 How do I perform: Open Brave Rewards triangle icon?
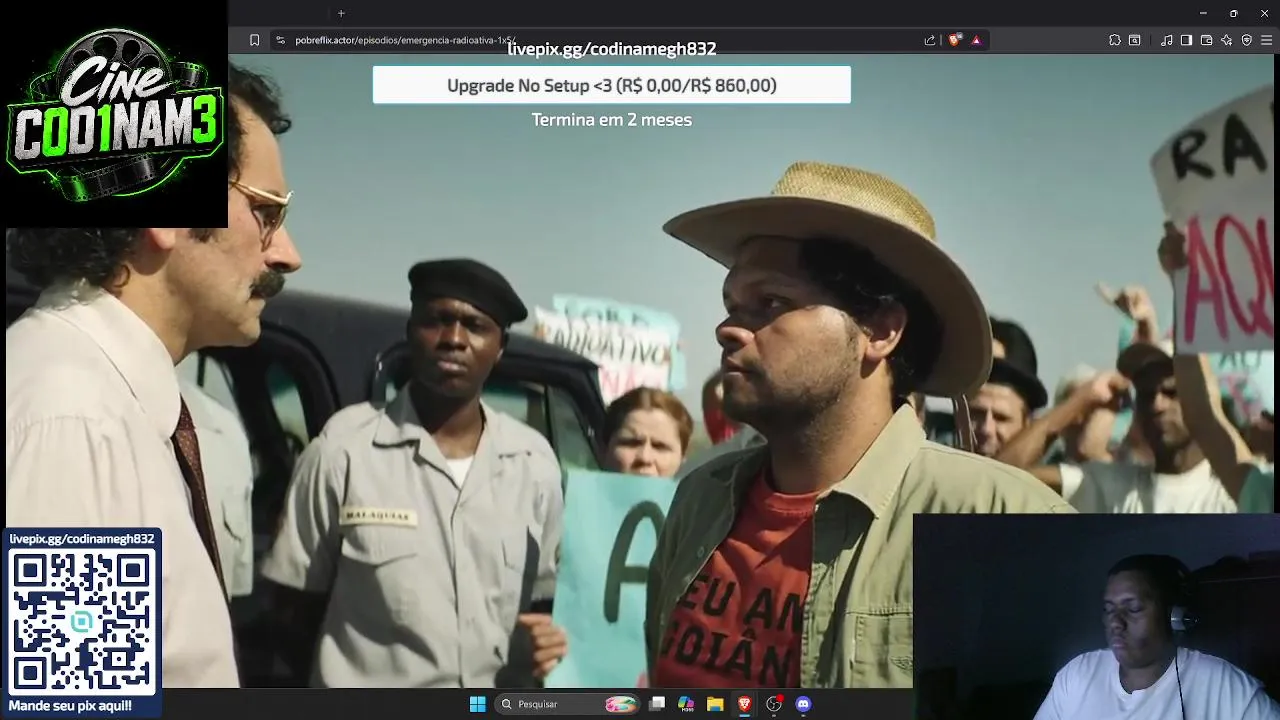(x=976, y=40)
